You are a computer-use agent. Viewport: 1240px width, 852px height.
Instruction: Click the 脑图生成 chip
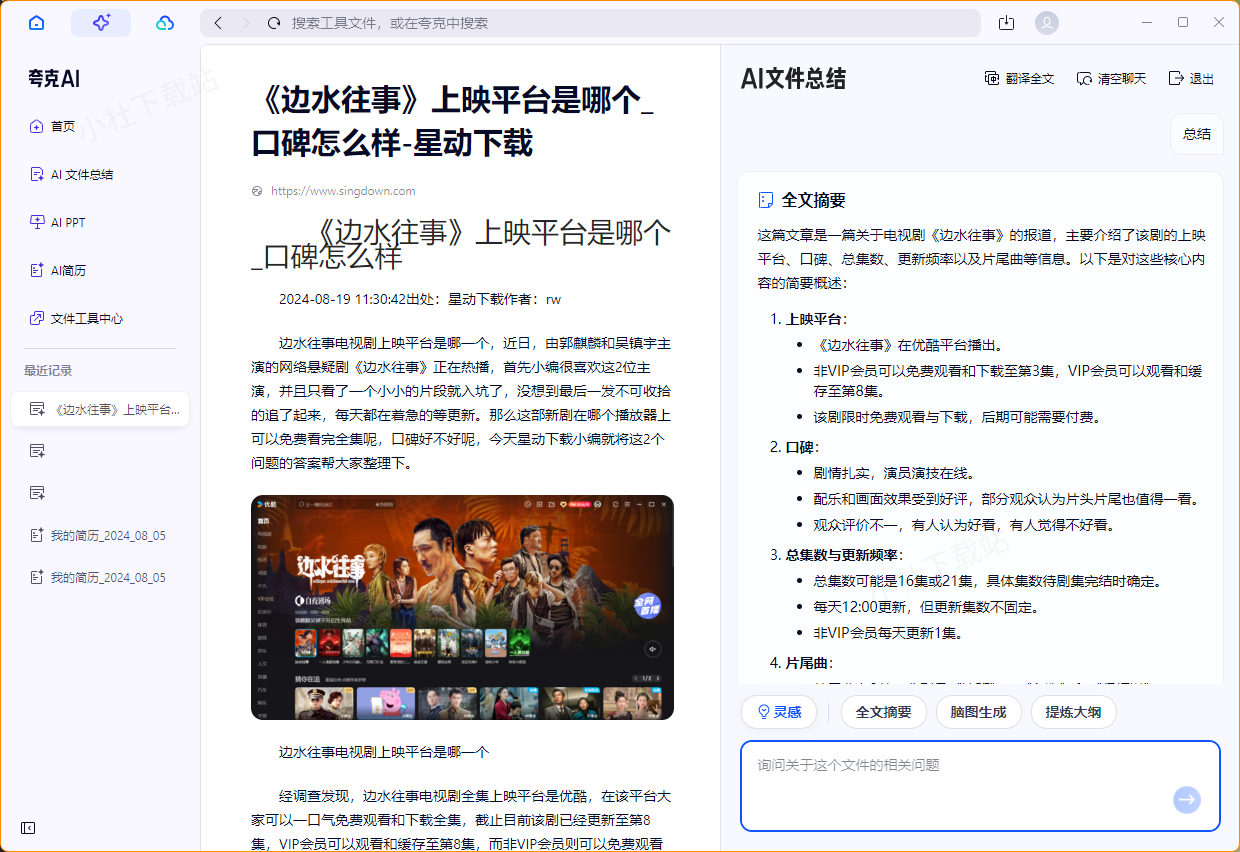click(978, 712)
